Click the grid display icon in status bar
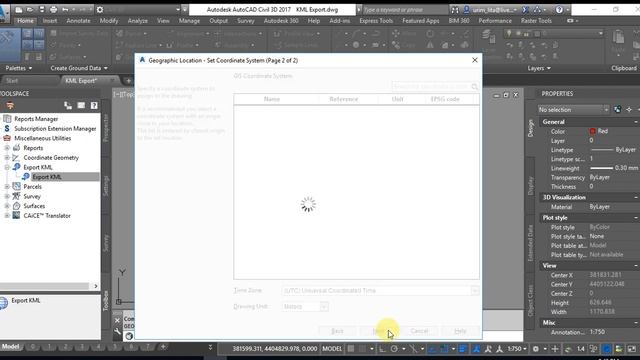Image resolution: width=640 pixels, height=360 pixels. click(x=351, y=349)
